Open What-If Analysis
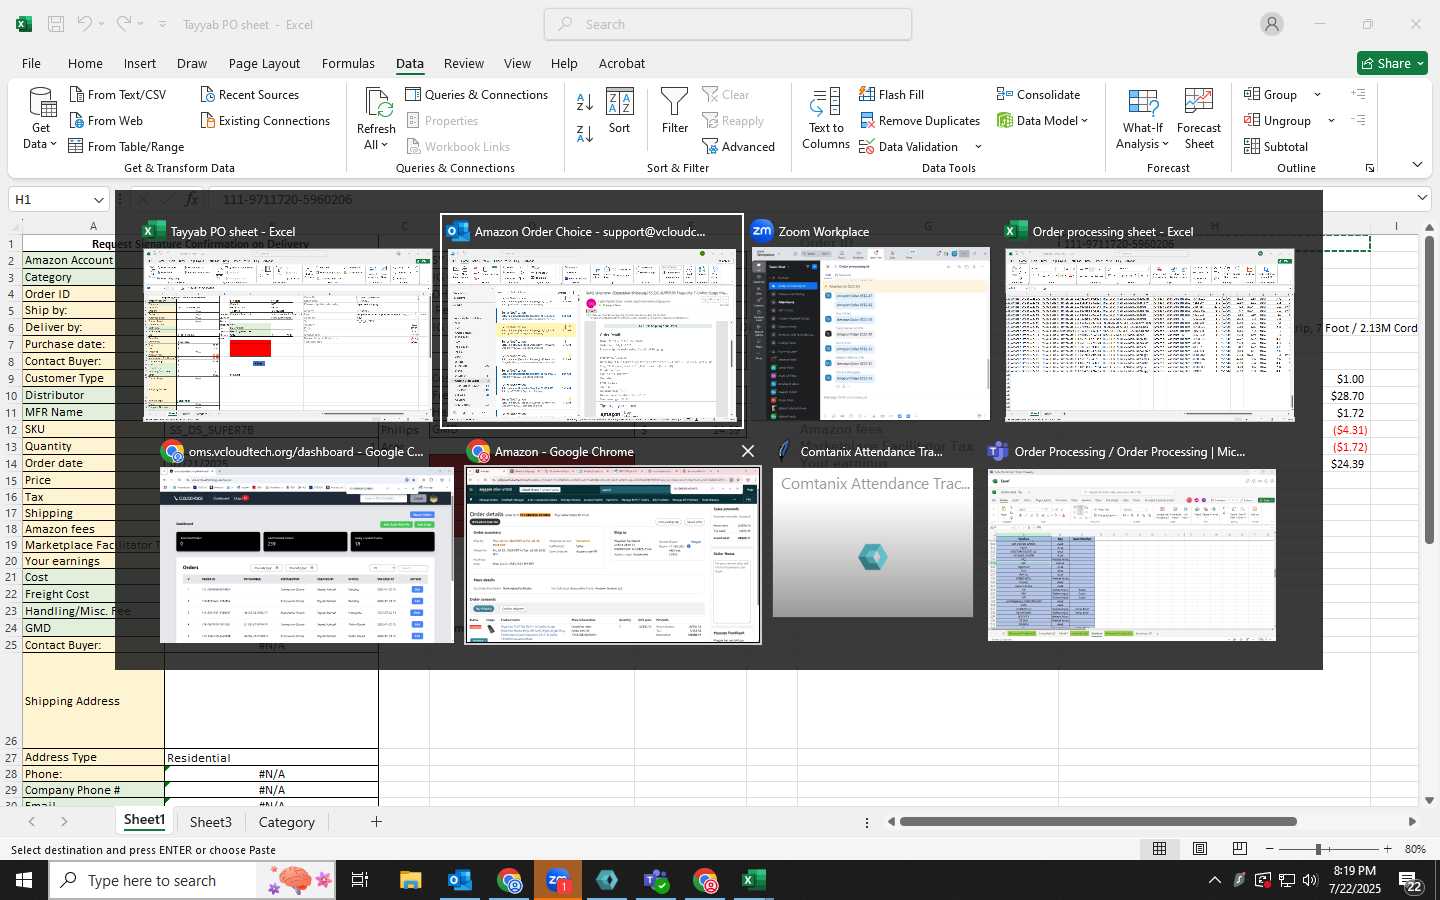 1143,119
